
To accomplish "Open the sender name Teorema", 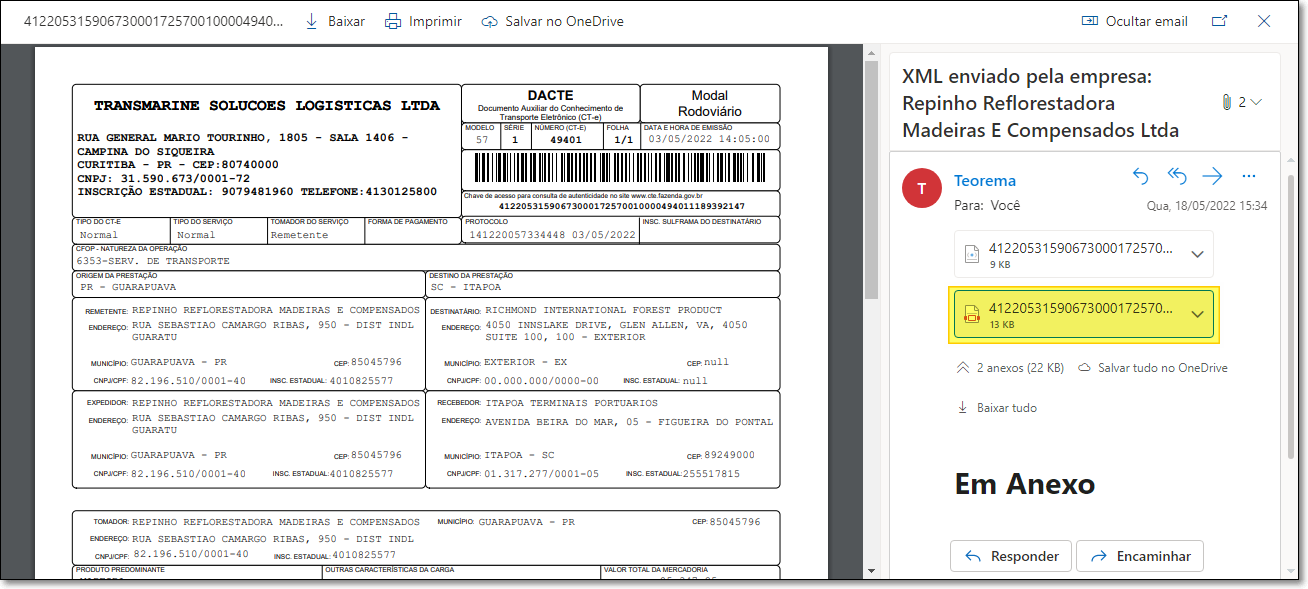I will [985, 180].
